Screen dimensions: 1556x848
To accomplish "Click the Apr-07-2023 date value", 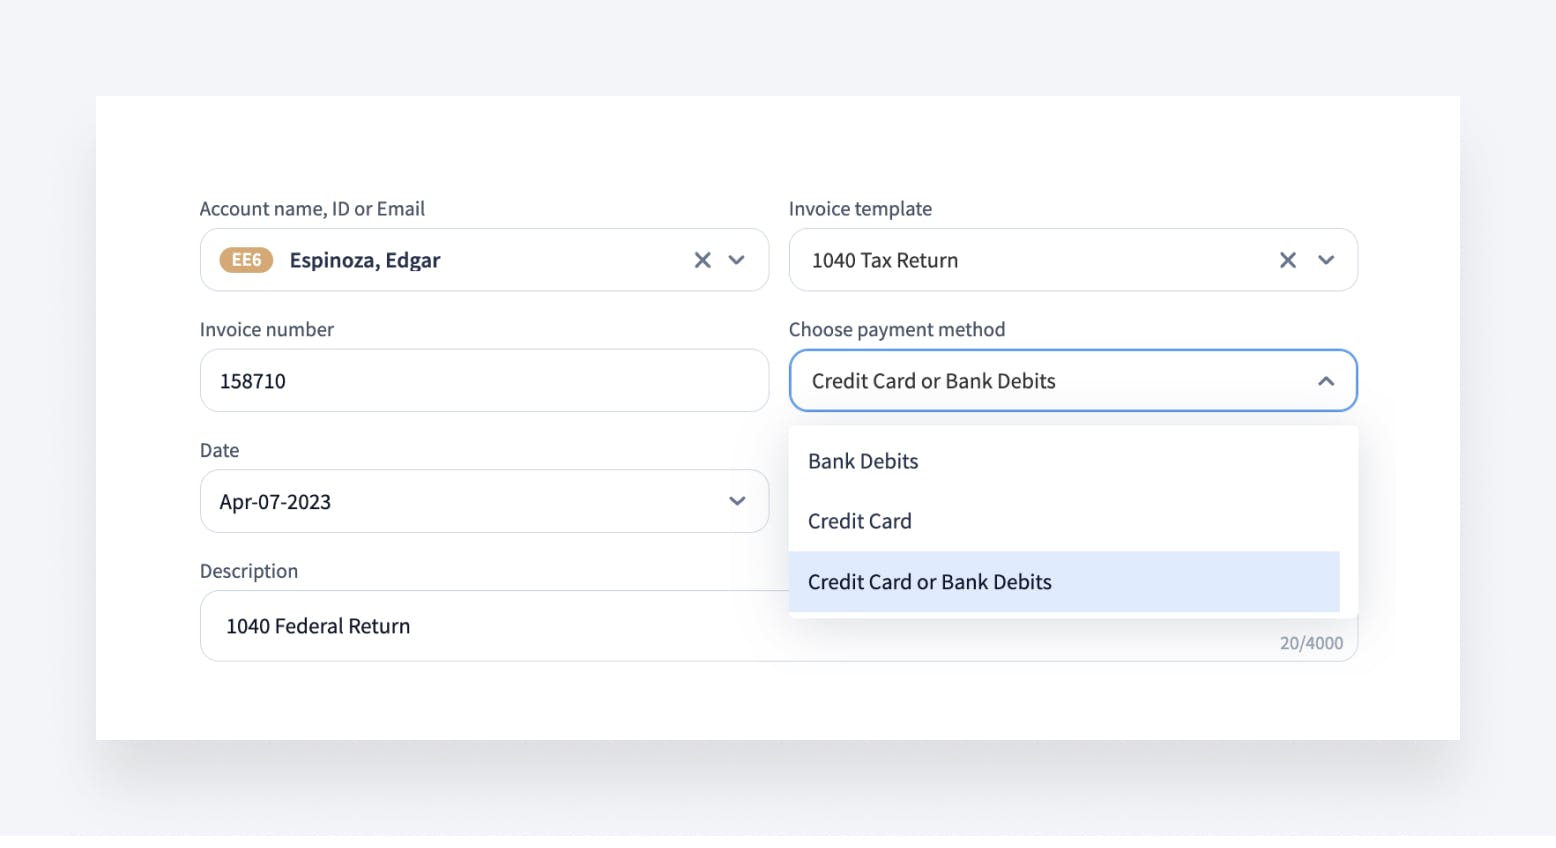I will pyautogui.click(x=276, y=502).
